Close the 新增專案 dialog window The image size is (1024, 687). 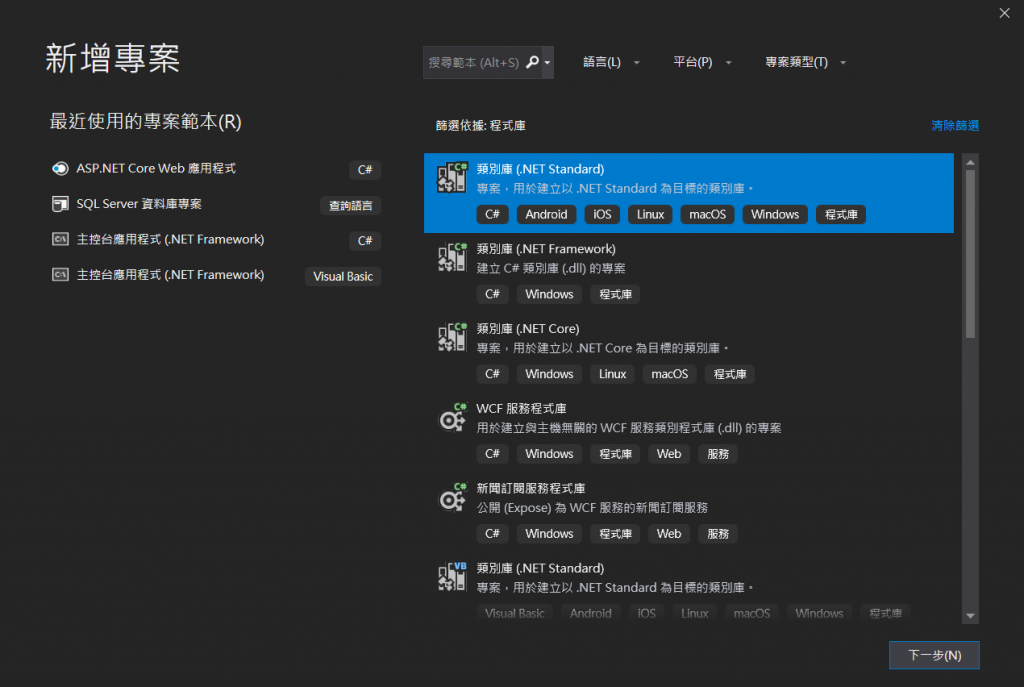(1004, 13)
